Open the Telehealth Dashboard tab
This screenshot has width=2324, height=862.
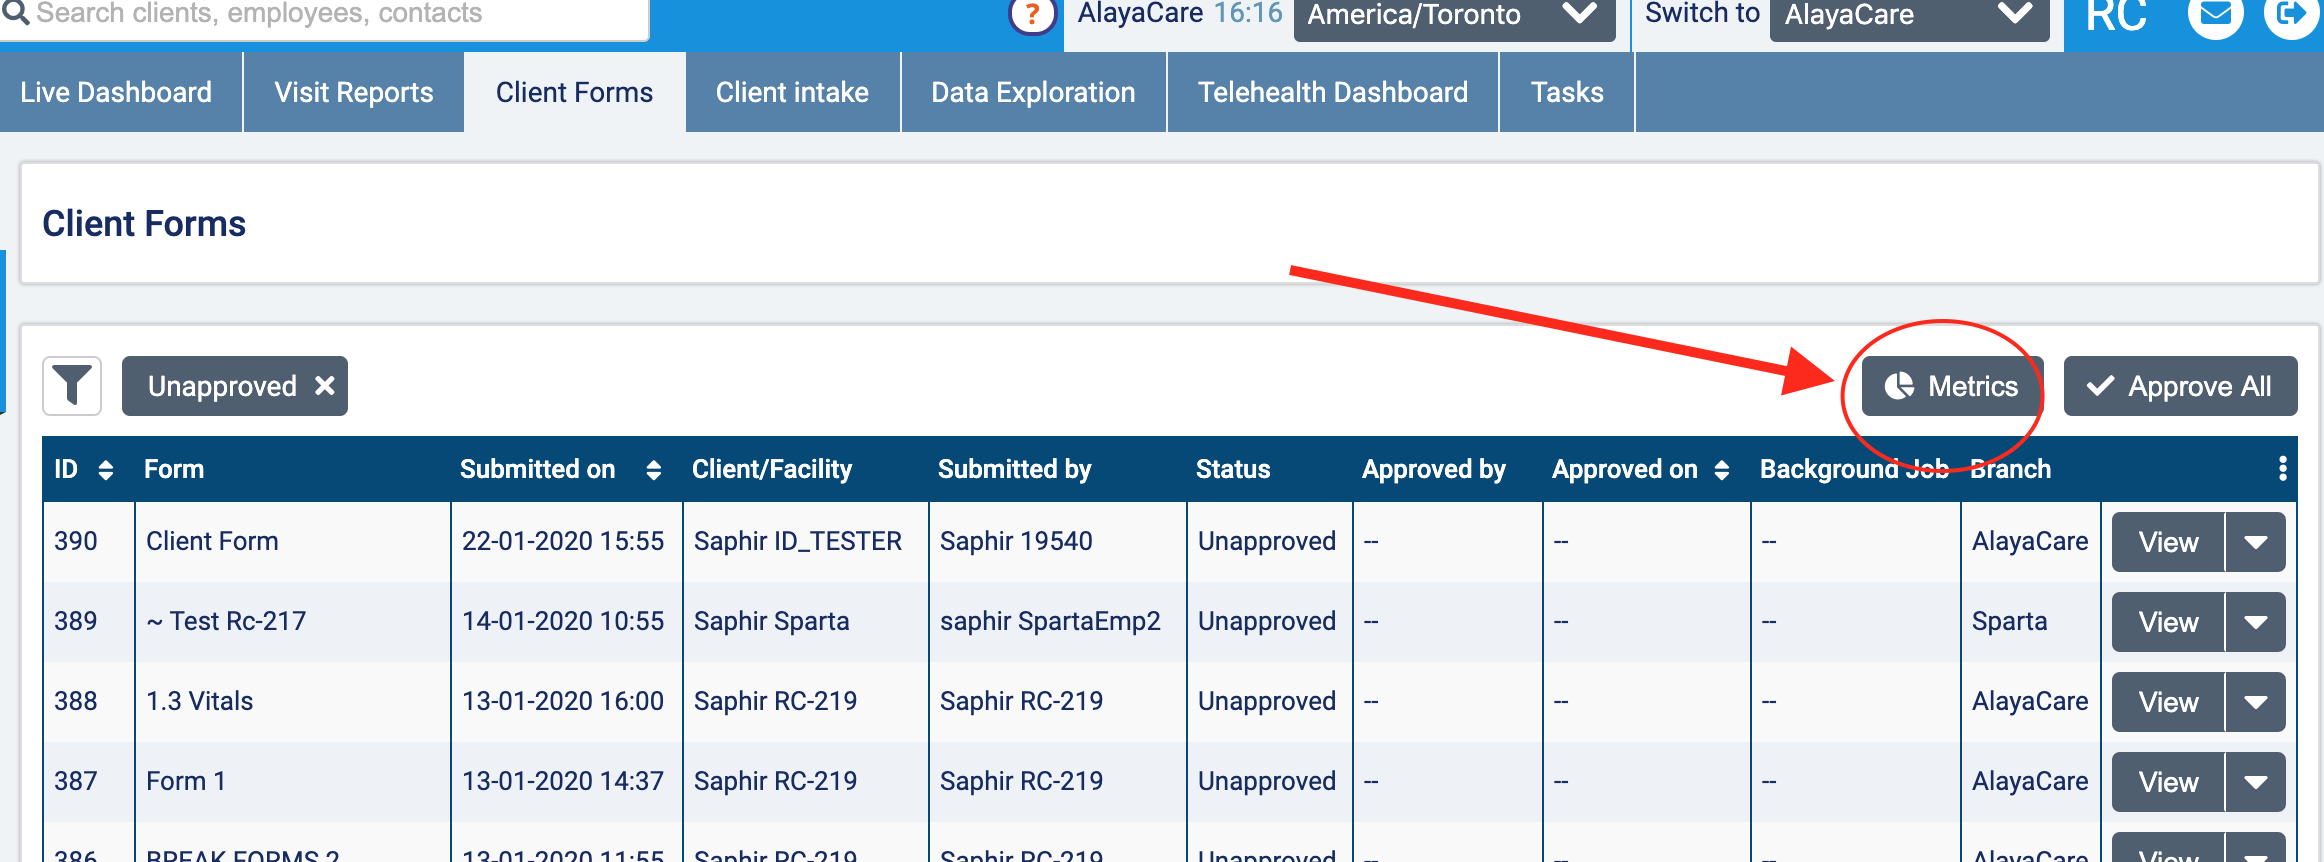(1332, 92)
